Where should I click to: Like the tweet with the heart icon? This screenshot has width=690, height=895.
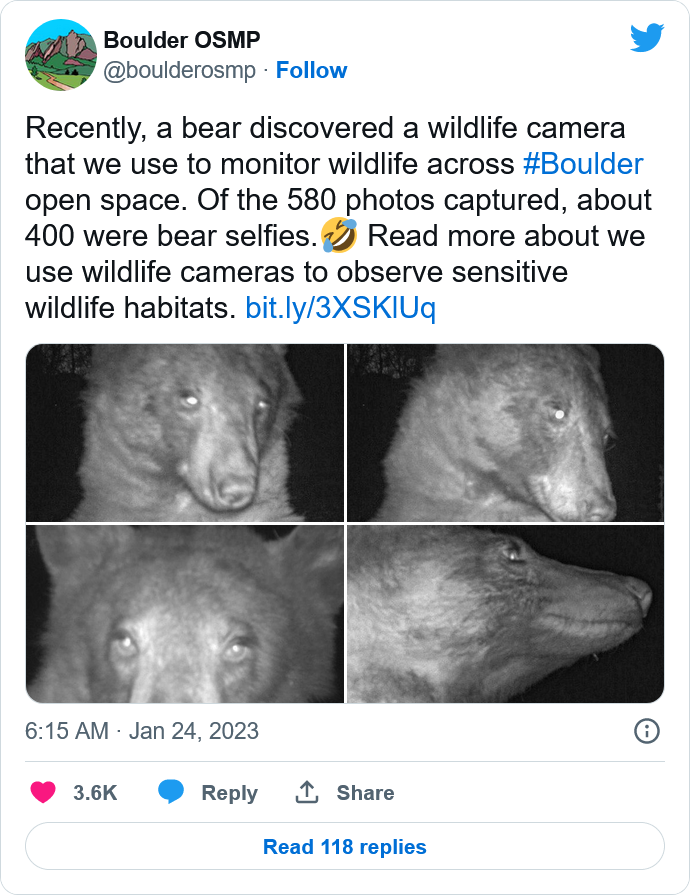tap(43, 792)
